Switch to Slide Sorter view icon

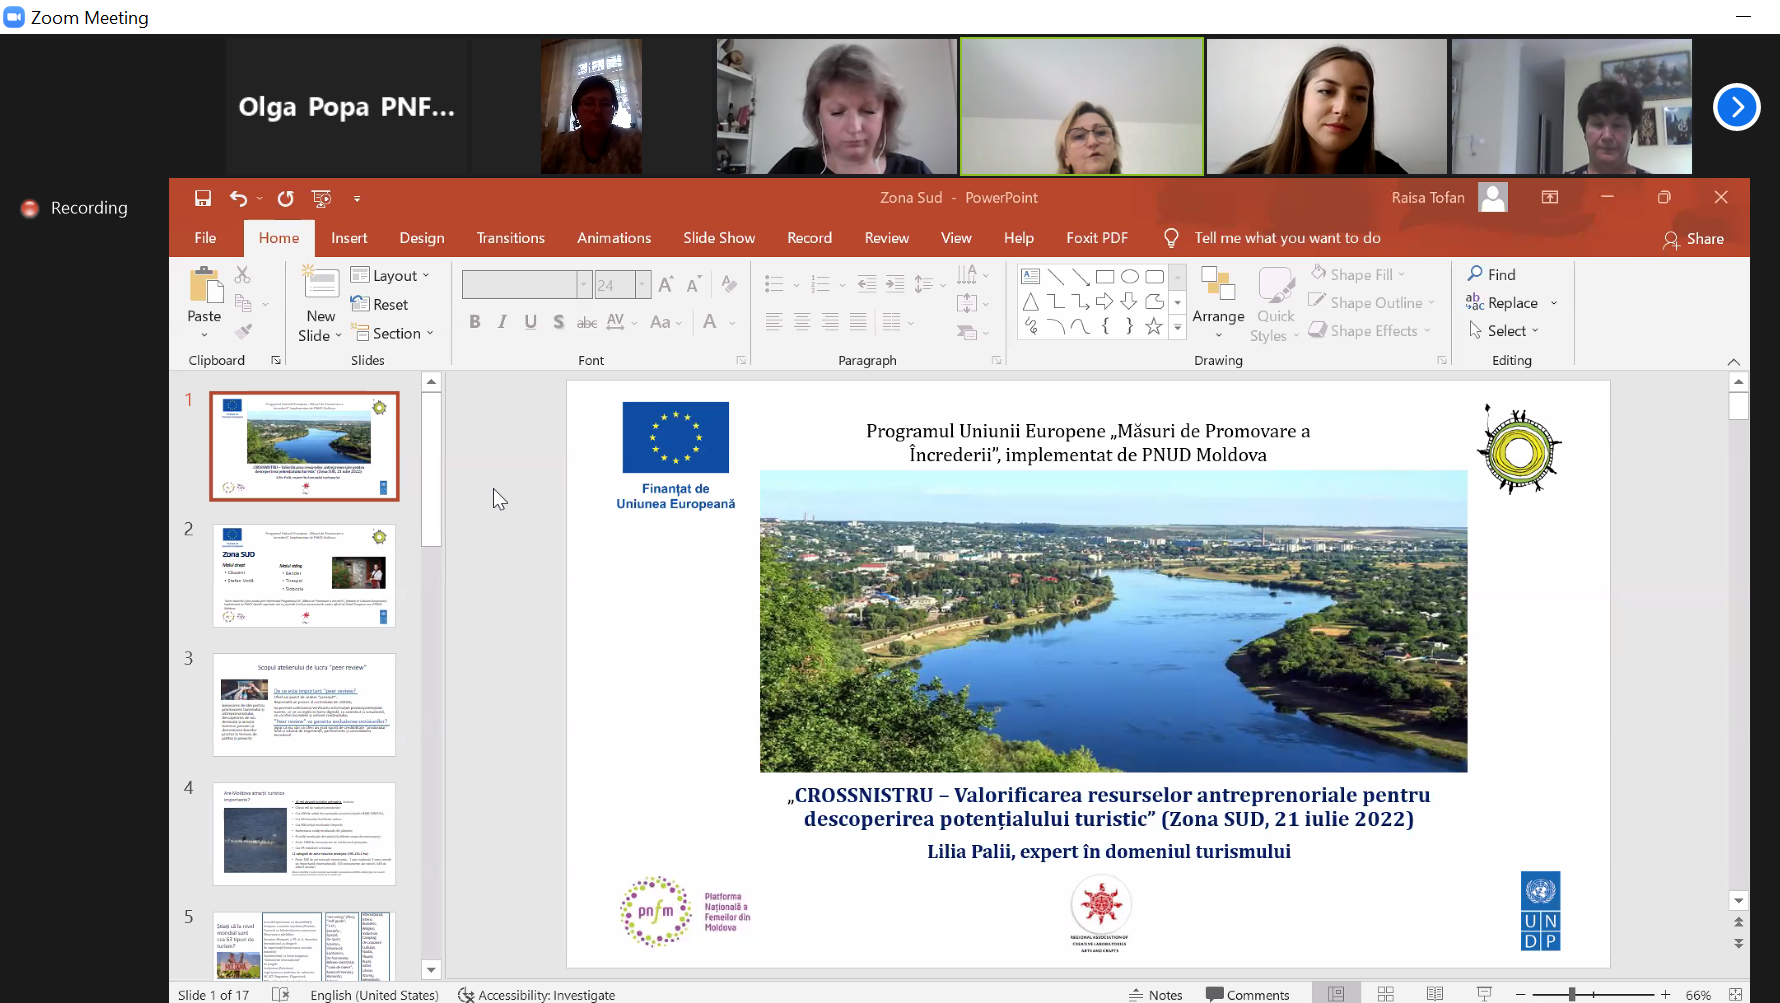coord(1385,994)
